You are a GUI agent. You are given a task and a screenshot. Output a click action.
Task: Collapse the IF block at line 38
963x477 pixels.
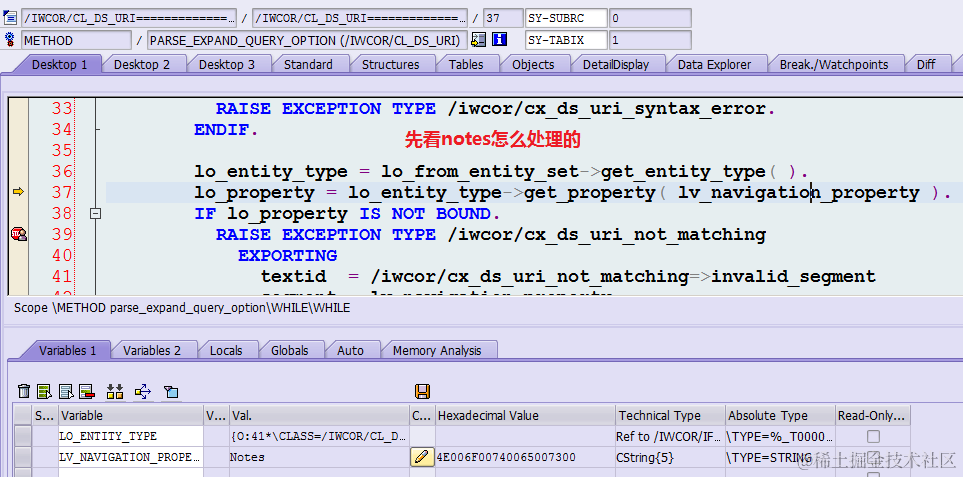(x=95, y=214)
